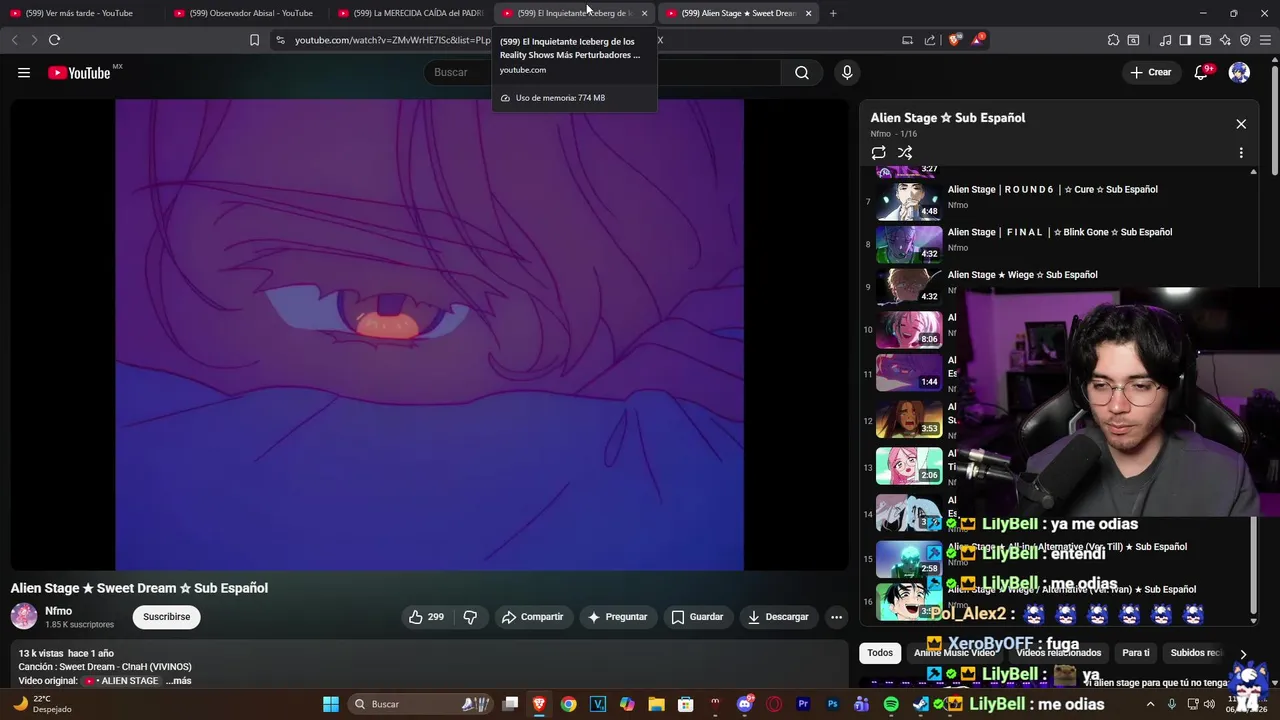Subscribe to Nfmo with Suscribirse

[x=167, y=617]
